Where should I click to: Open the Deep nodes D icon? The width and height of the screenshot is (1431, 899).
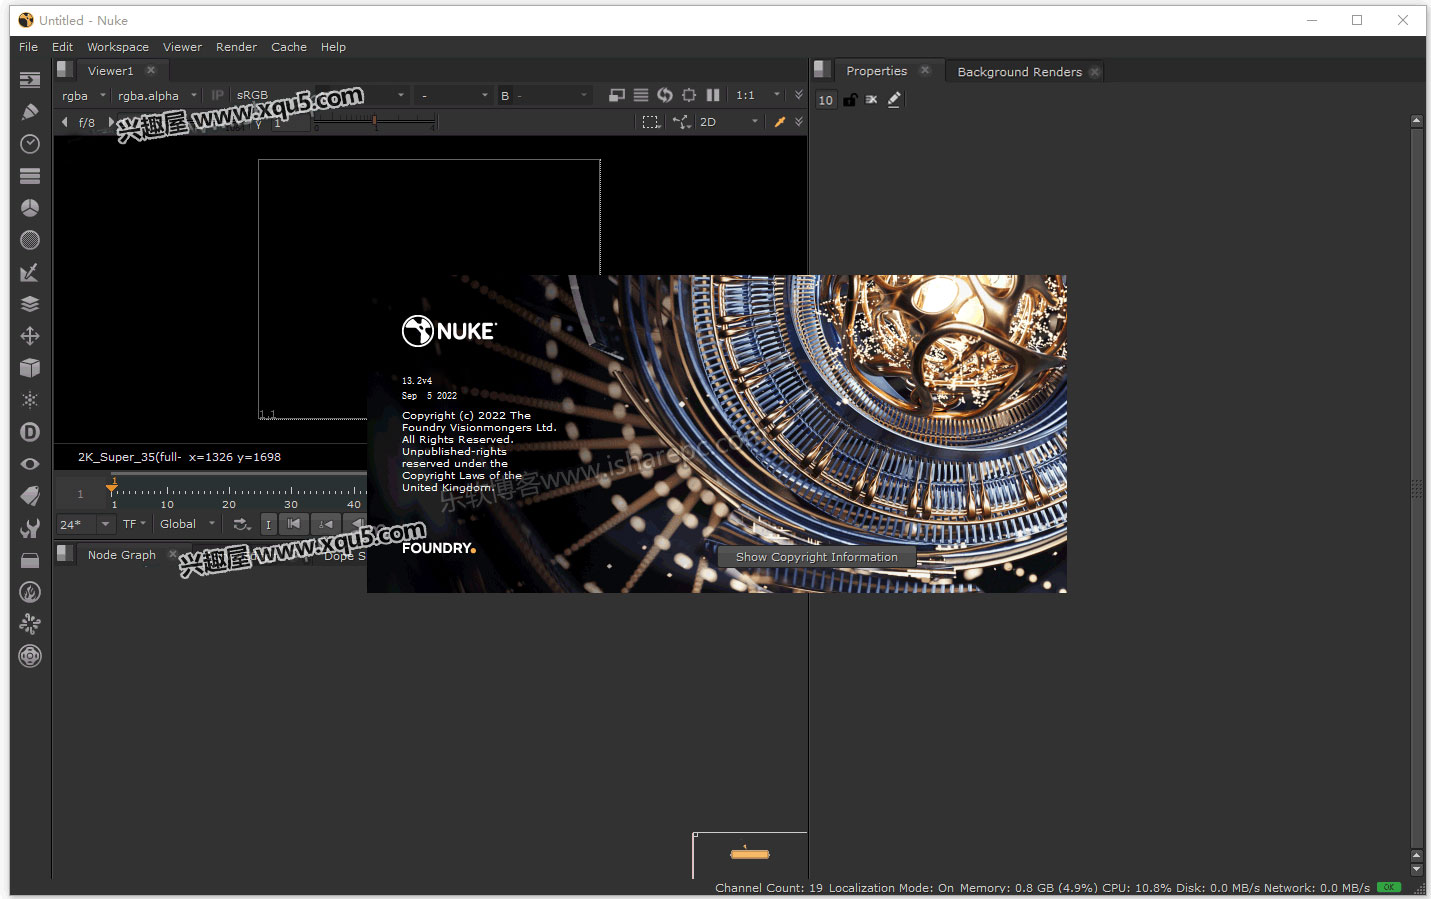(x=30, y=432)
